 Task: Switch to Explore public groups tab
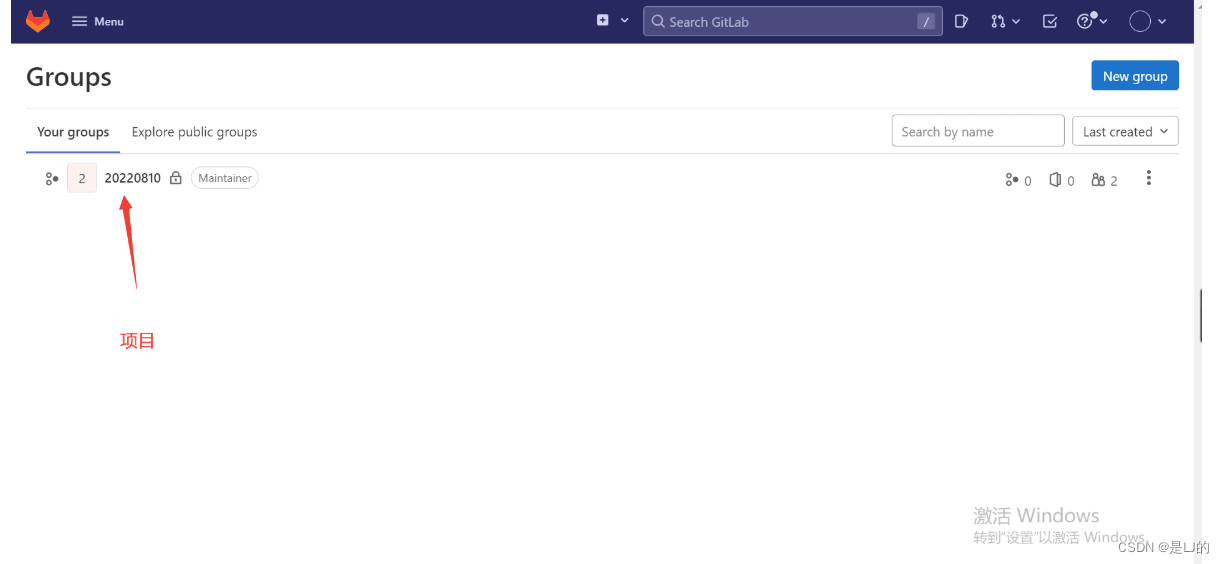click(194, 132)
